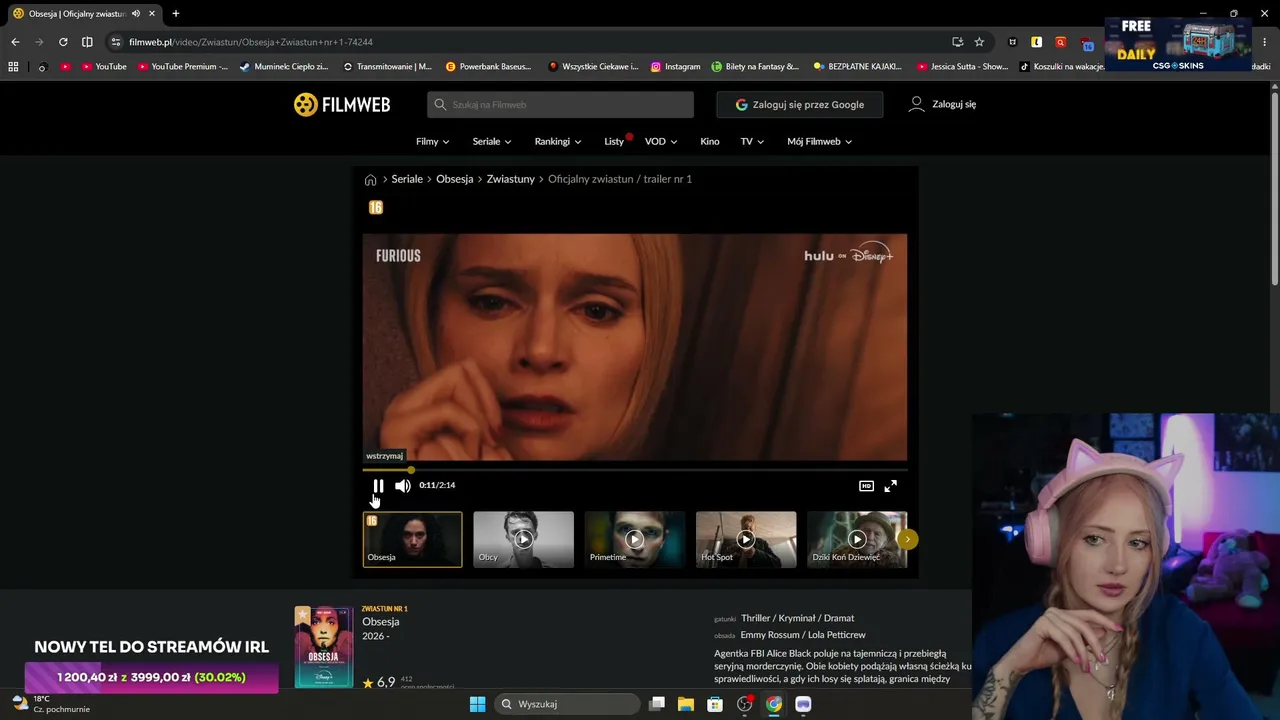Open the Thriller genre link
The image size is (1280, 720).
(756, 618)
